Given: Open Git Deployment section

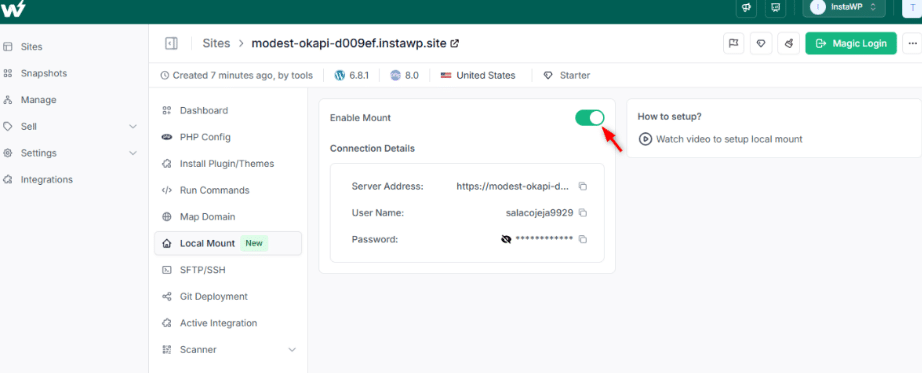Looking at the screenshot, I should click(213, 297).
